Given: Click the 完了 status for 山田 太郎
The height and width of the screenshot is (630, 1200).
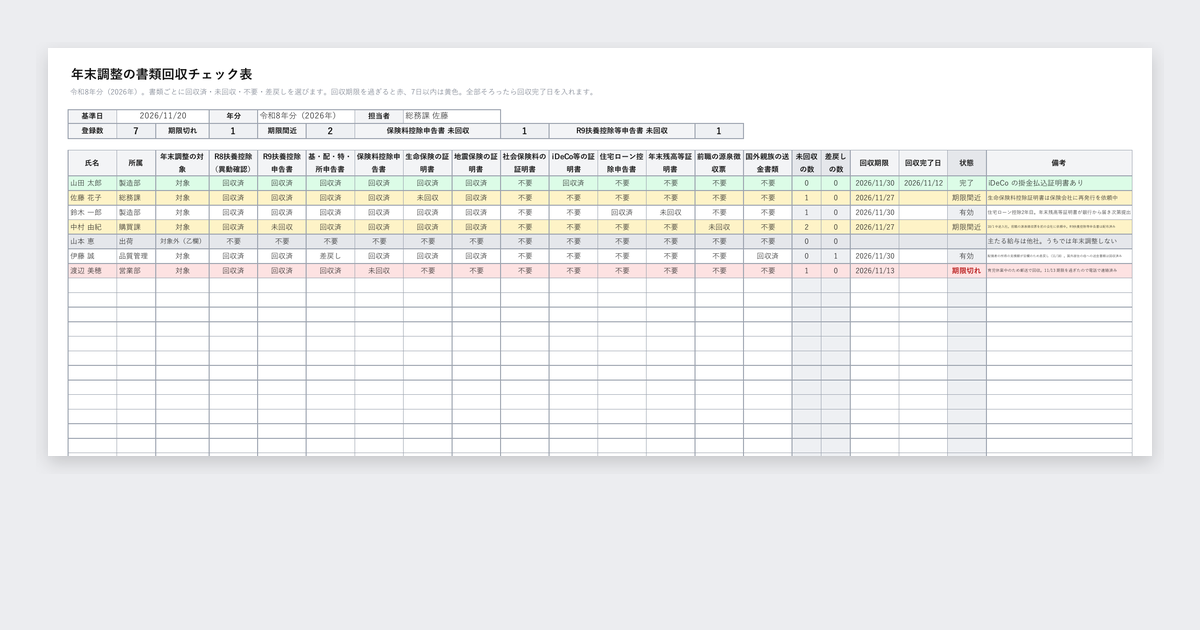Looking at the screenshot, I should tap(967, 183).
